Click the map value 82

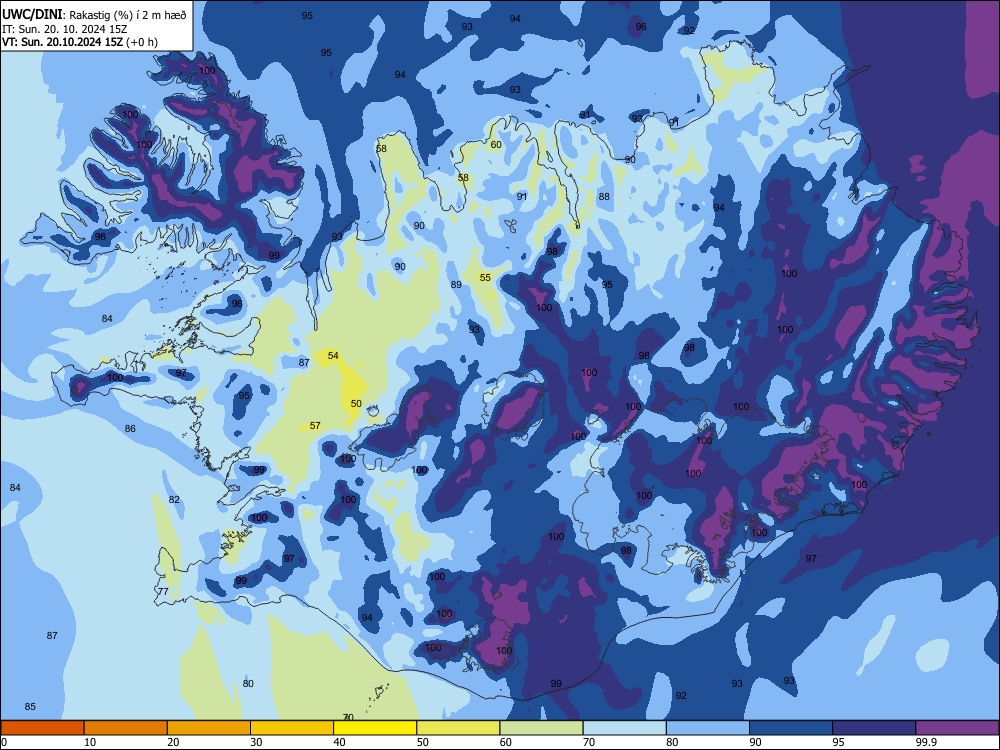pyautogui.click(x=174, y=499)
